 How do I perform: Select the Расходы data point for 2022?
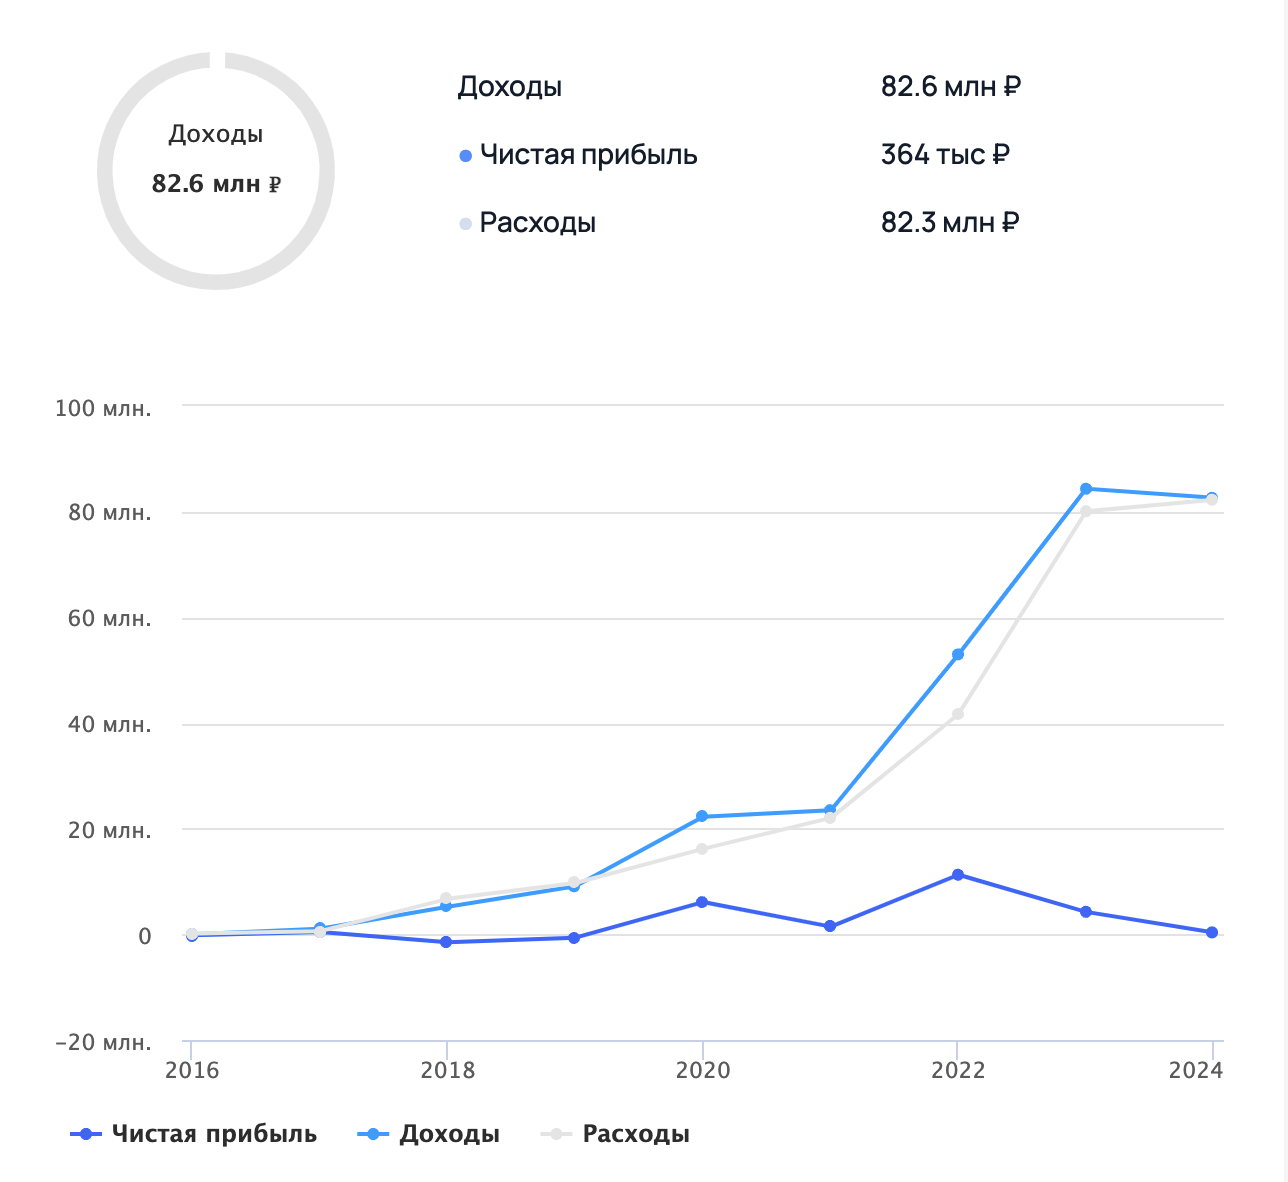point(958,714)
